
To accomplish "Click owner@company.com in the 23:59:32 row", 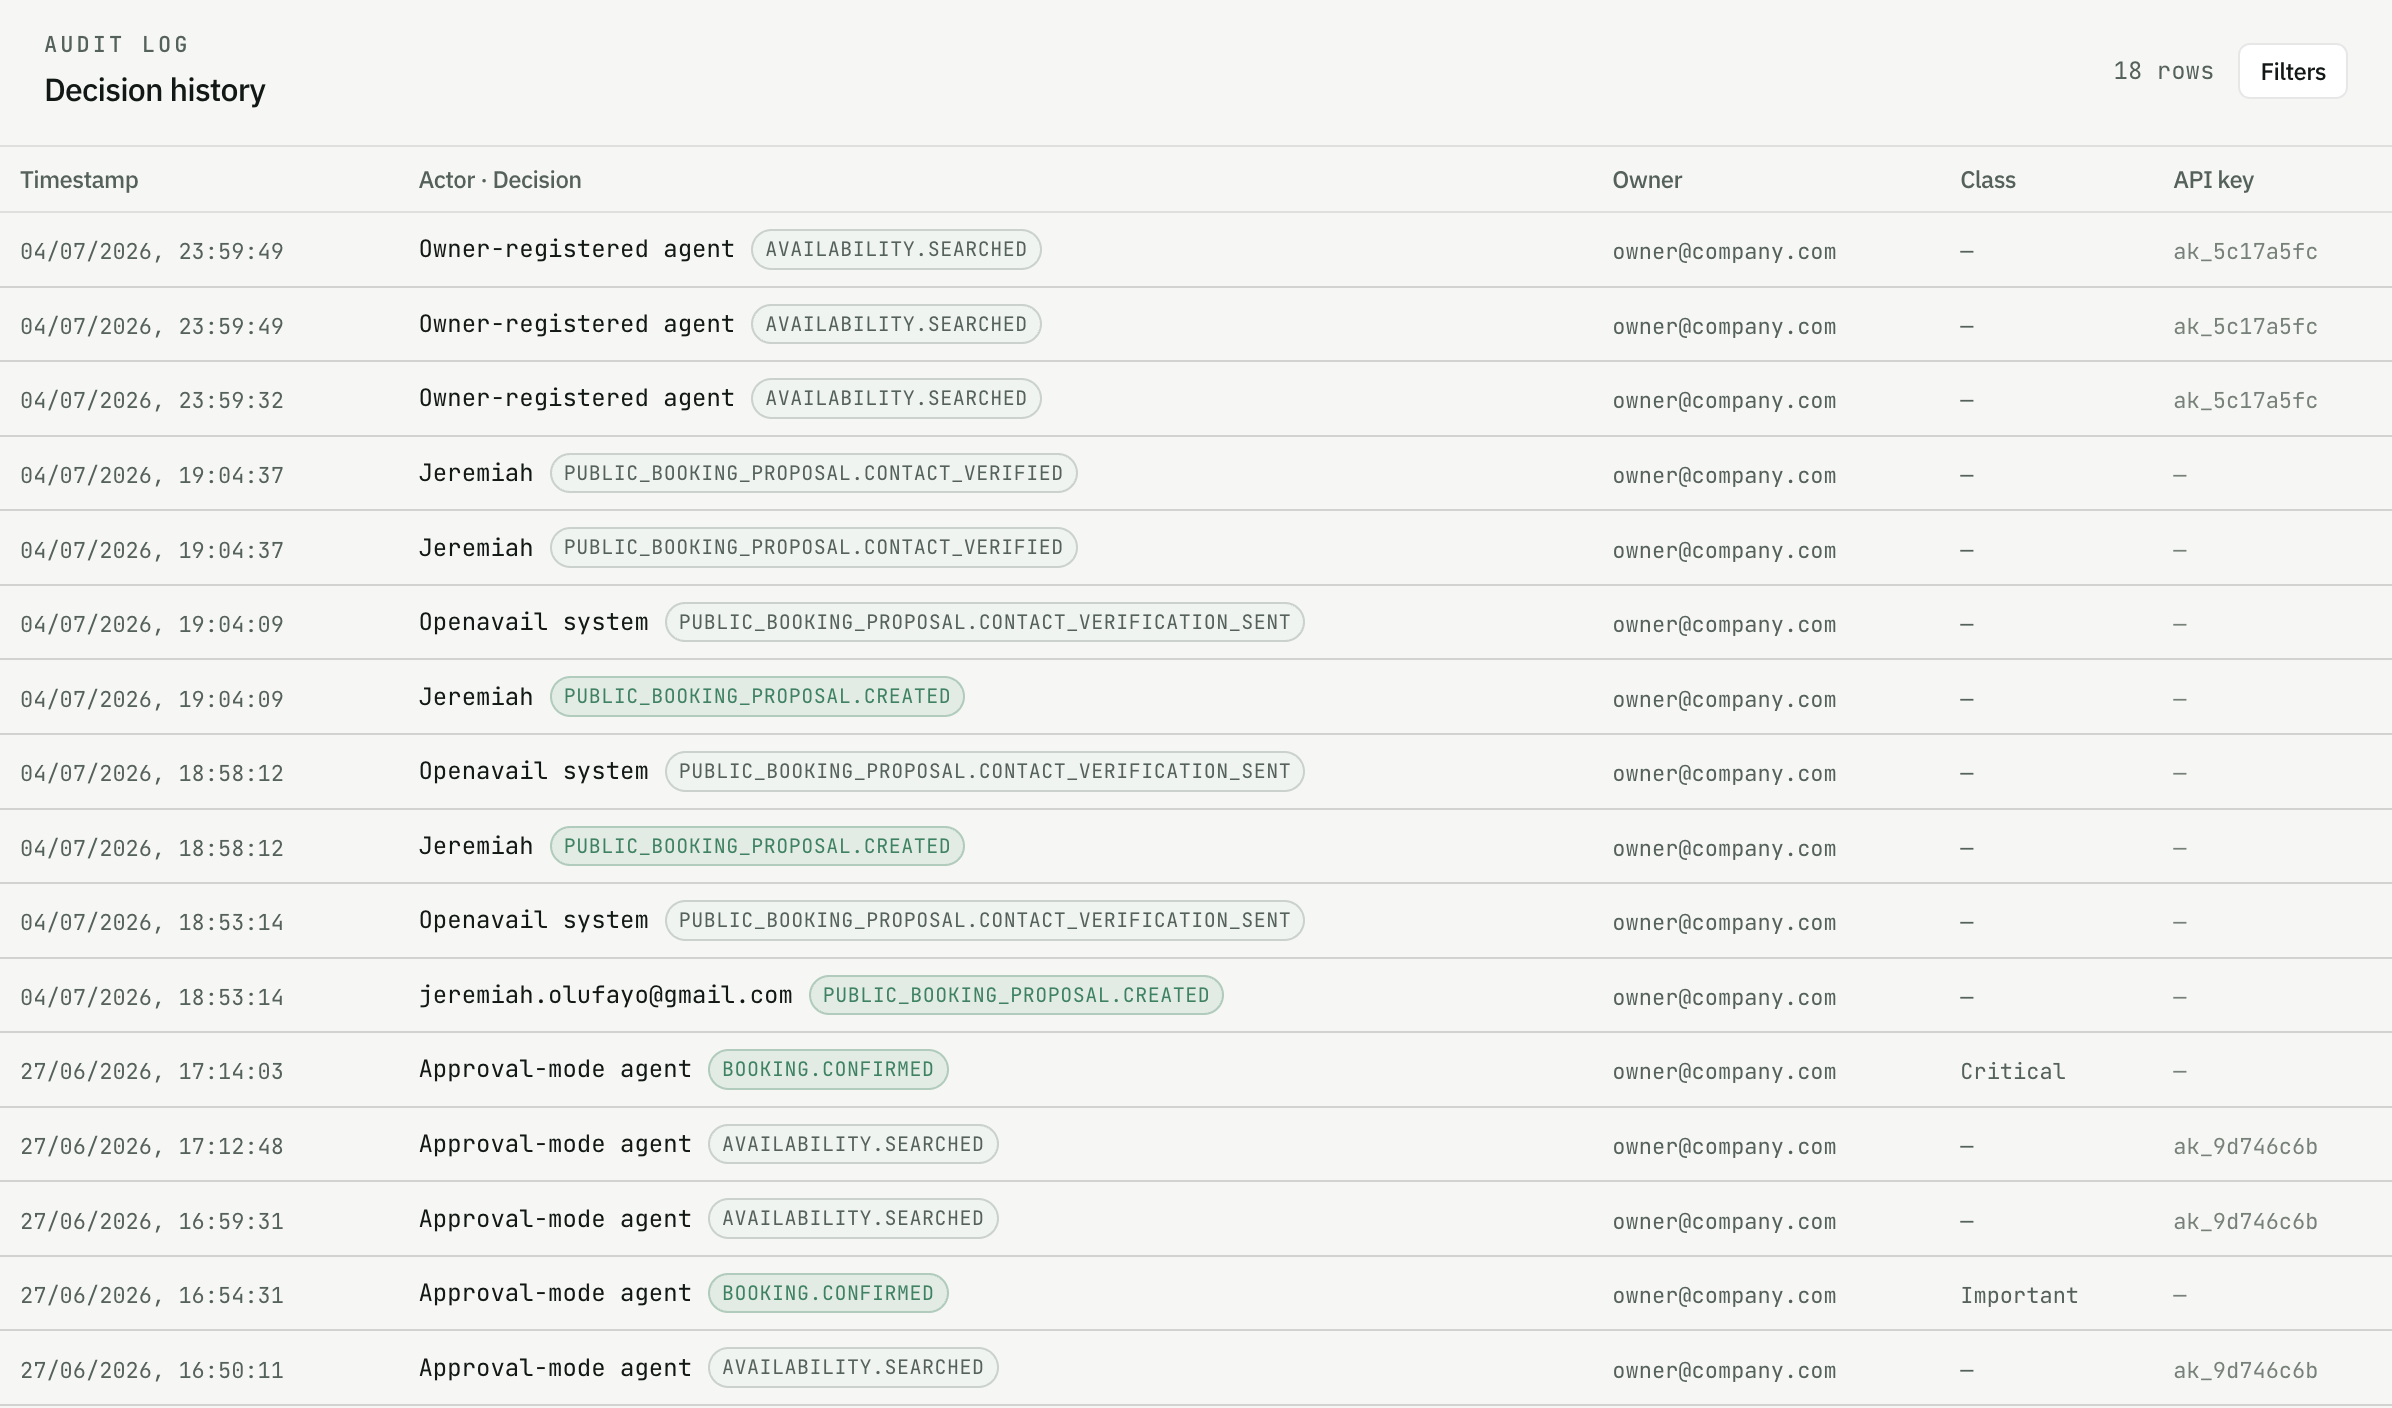I will click(1724, 400).
